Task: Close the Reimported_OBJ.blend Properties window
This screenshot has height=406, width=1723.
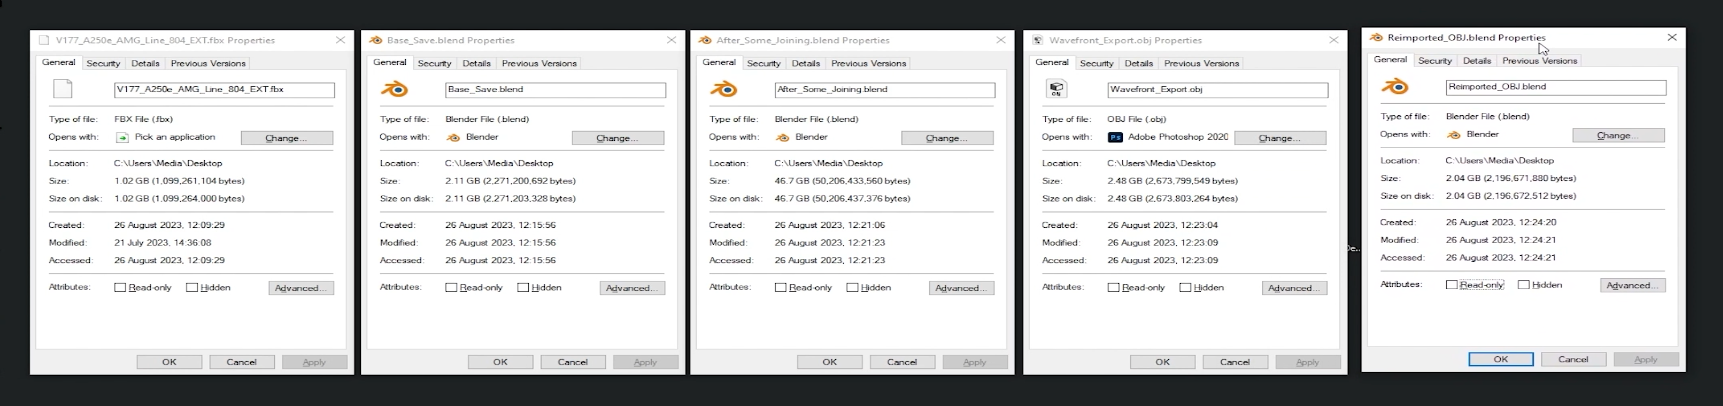Action: [1672, 37]
